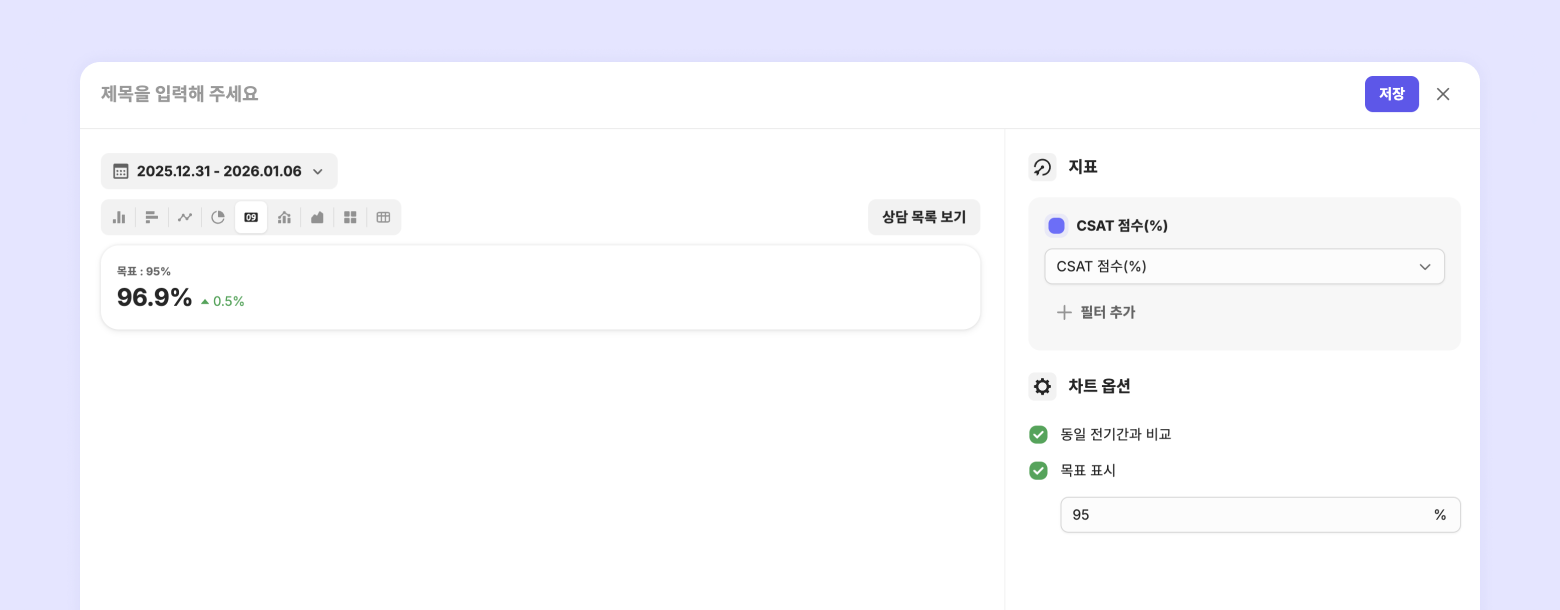The image size is (1560, 610).
Task: Click 필터 추가 to add filter
Action: coord(1096,312)
